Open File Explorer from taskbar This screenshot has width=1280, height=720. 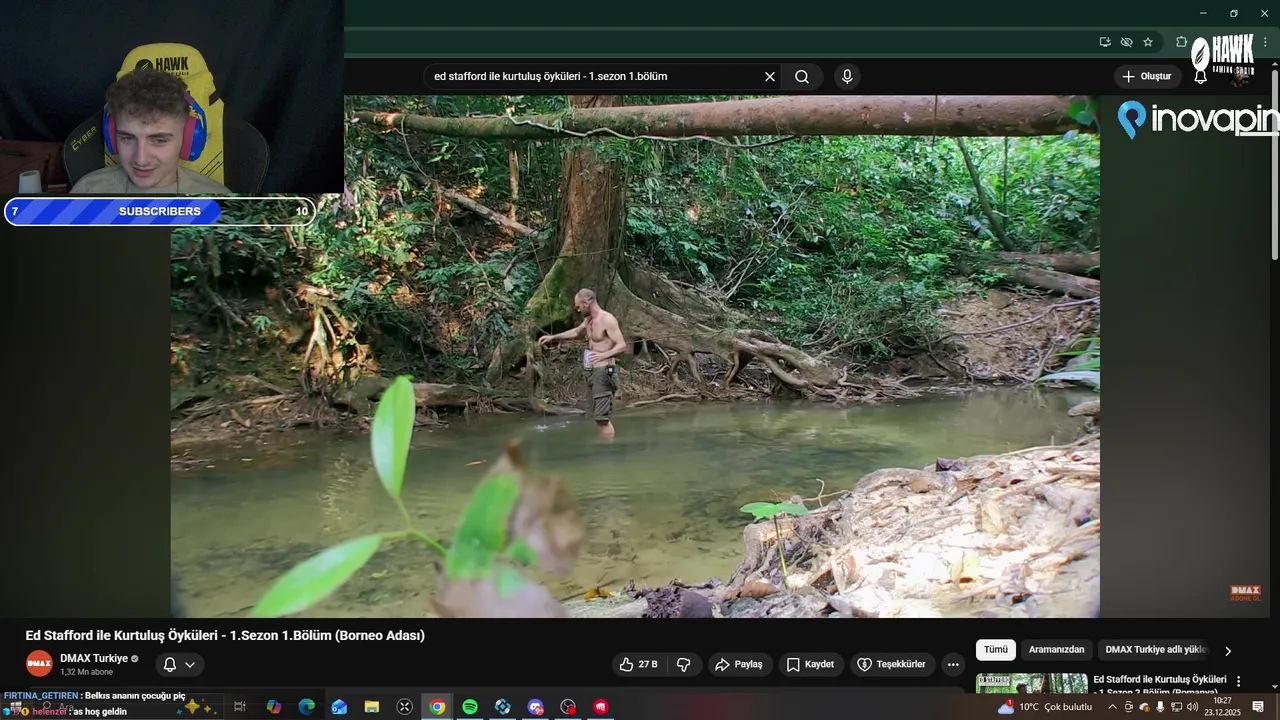pyautogui.click(x=371, y=707)
